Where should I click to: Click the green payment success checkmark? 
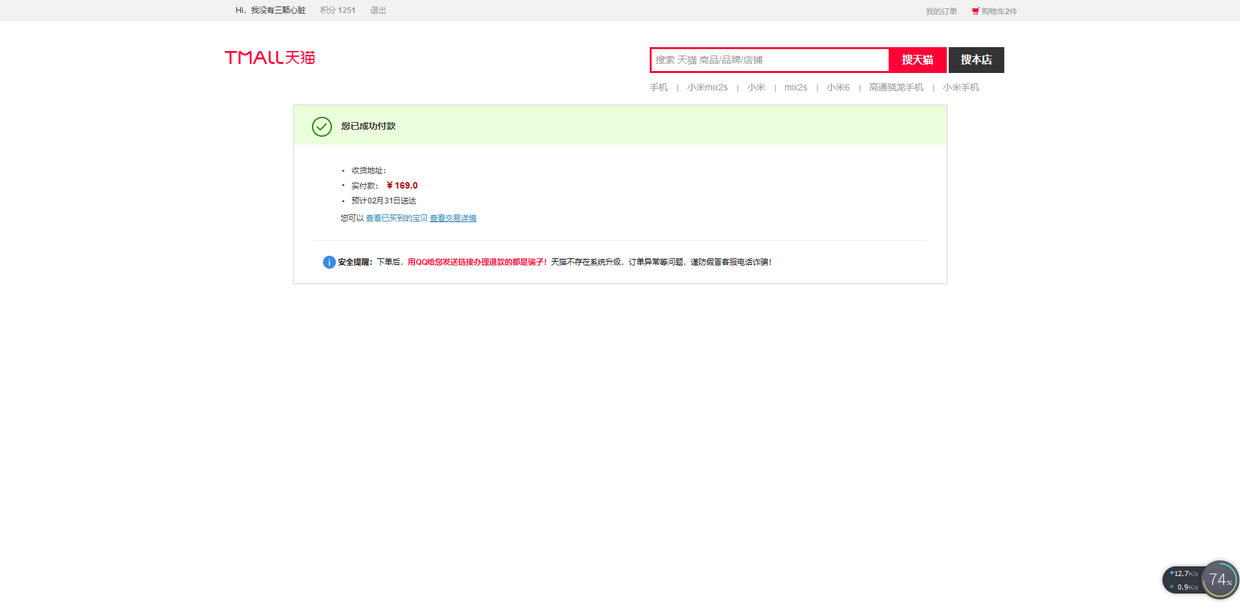coord(322,126)
